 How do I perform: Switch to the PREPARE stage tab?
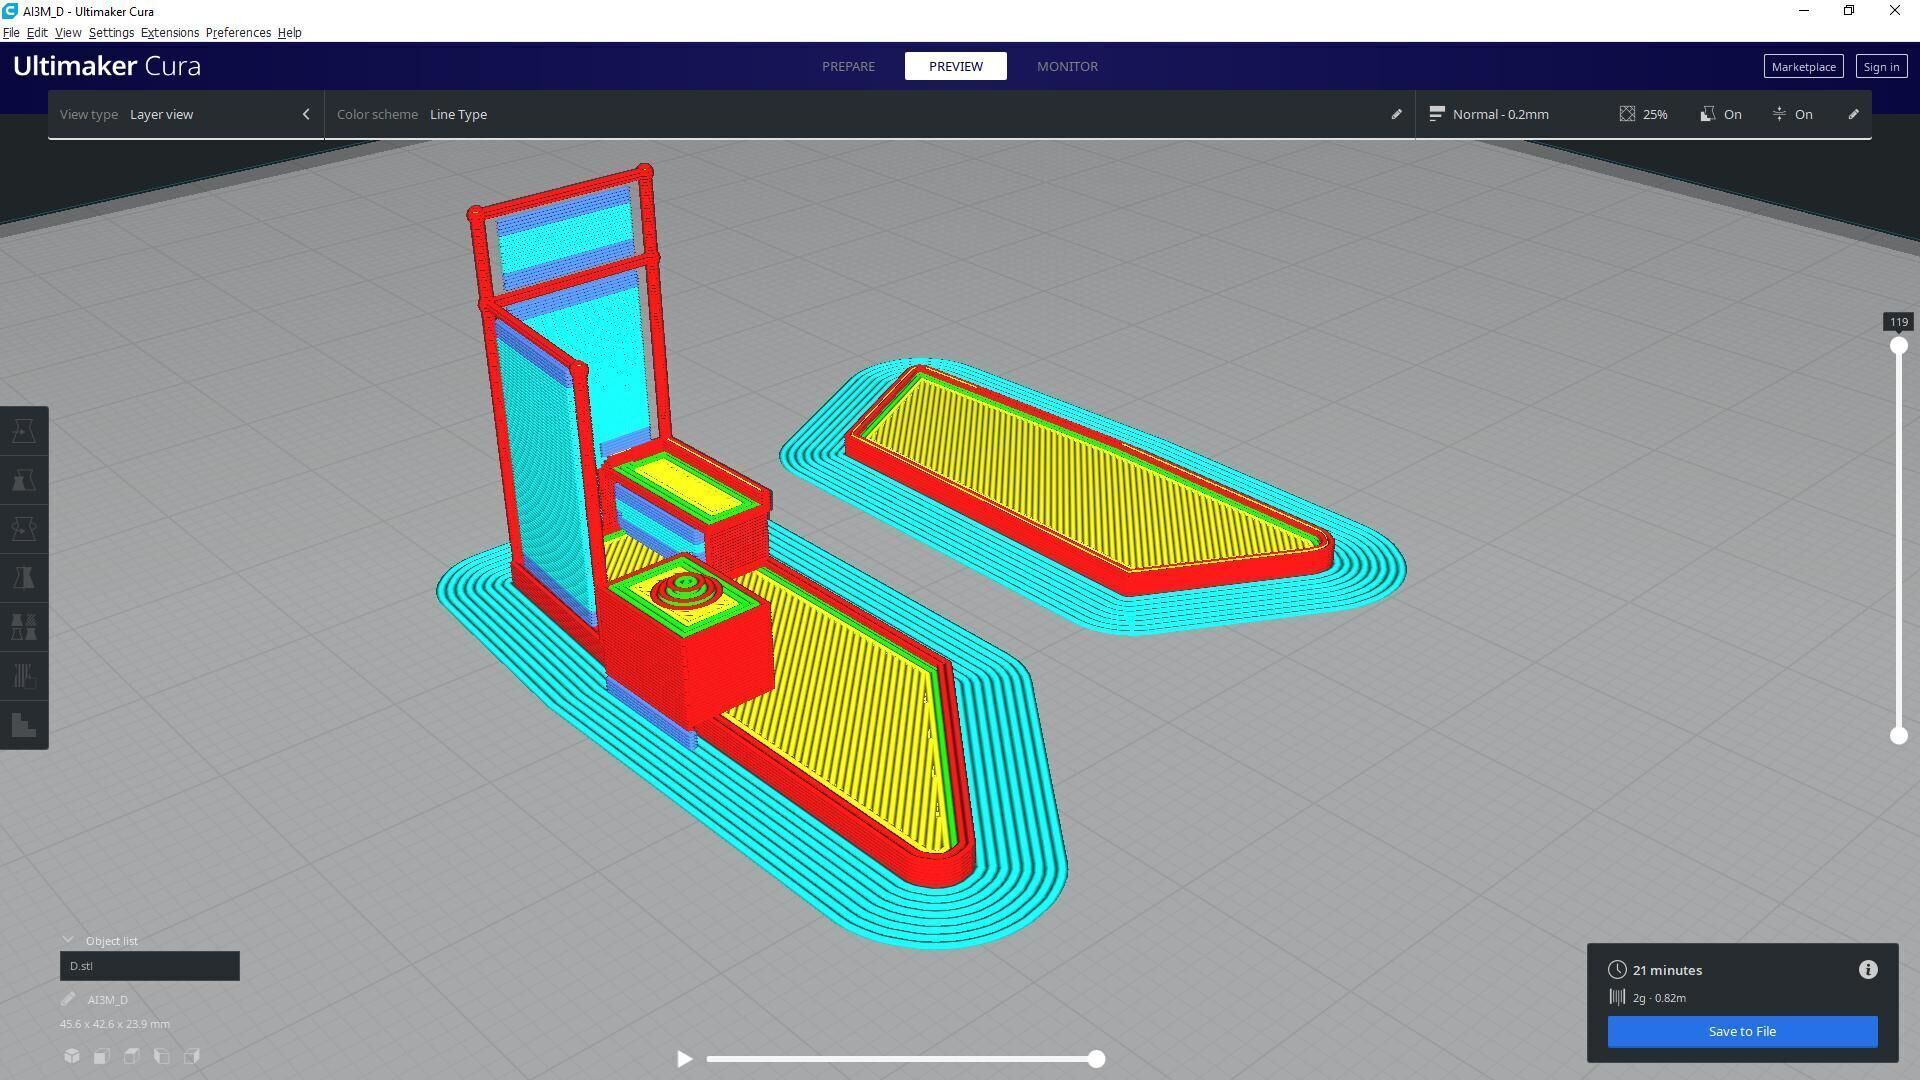pyautogui.click(x=848, y=66)
